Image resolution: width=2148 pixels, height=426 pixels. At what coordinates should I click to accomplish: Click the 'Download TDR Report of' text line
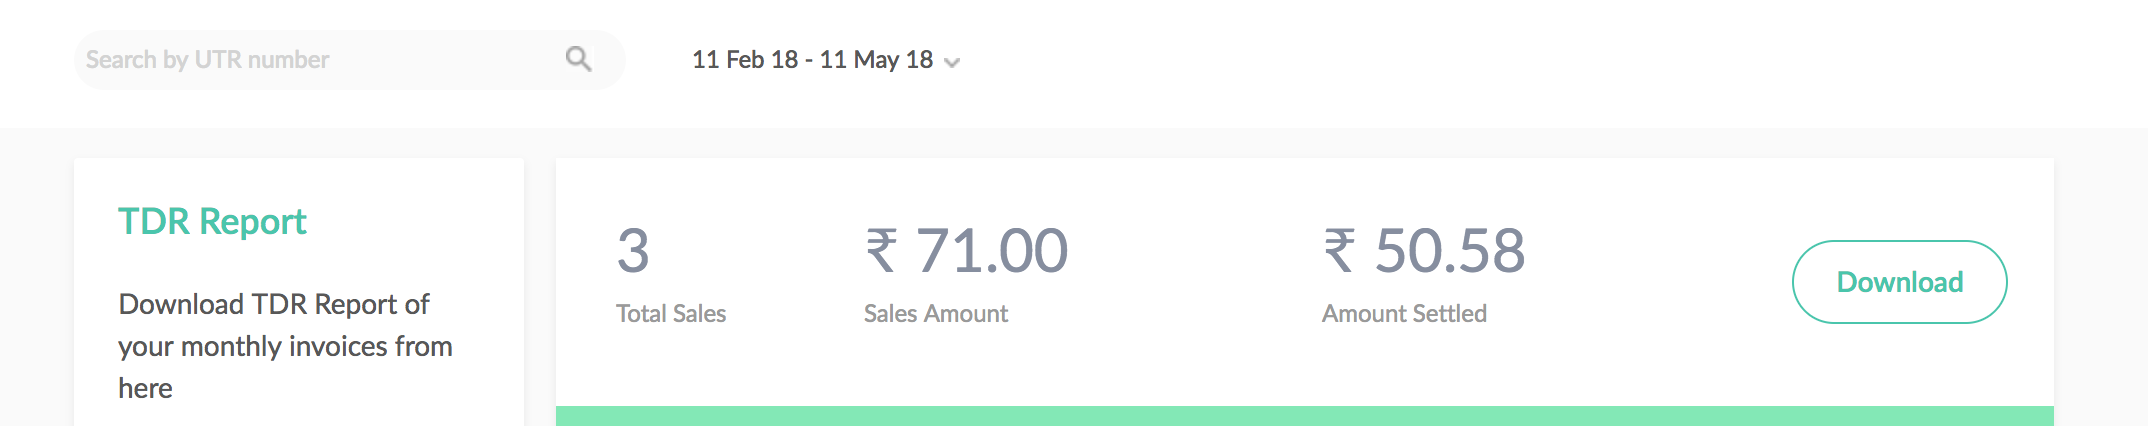point(274,304)
